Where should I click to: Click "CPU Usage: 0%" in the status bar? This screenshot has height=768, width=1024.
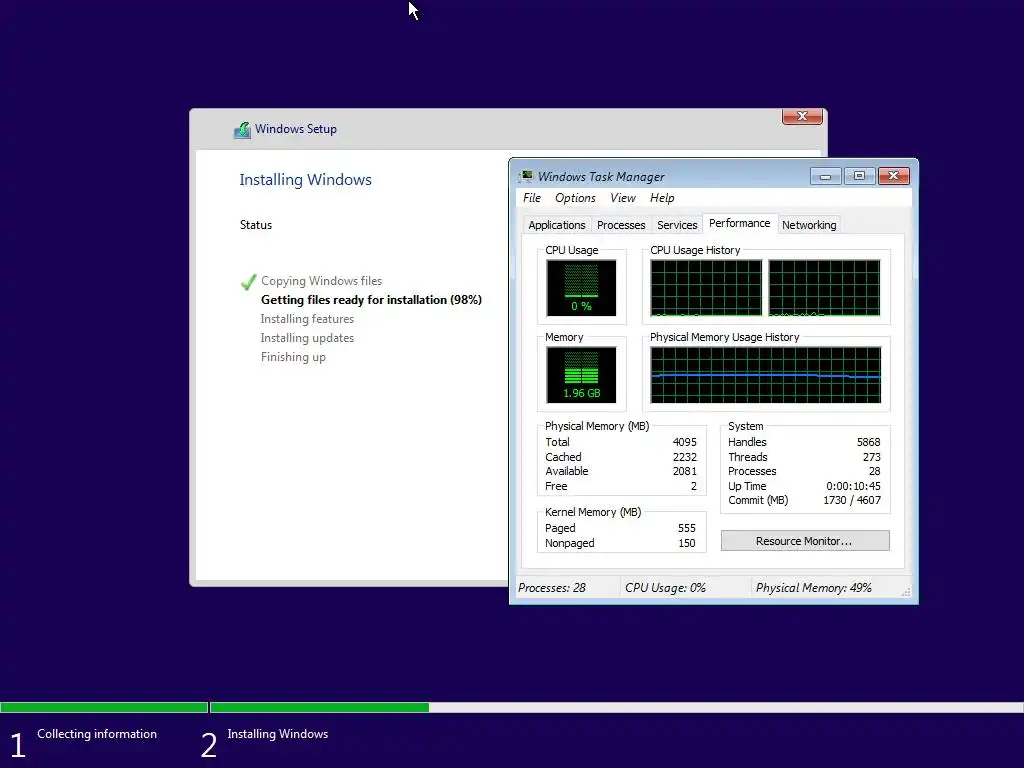coord(665,588)
